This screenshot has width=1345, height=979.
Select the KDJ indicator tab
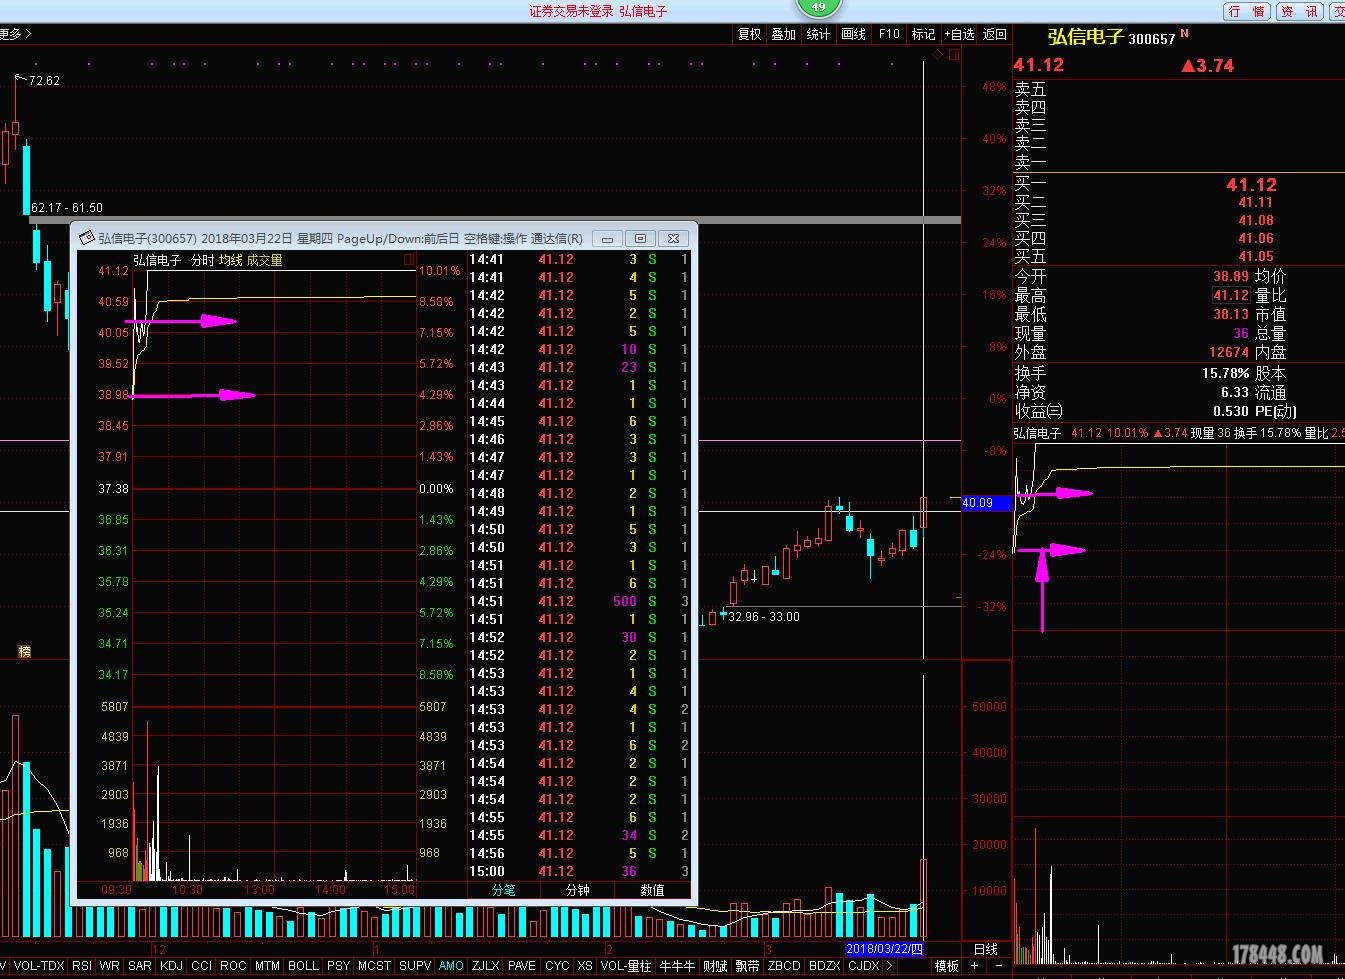tap(172, 966)
